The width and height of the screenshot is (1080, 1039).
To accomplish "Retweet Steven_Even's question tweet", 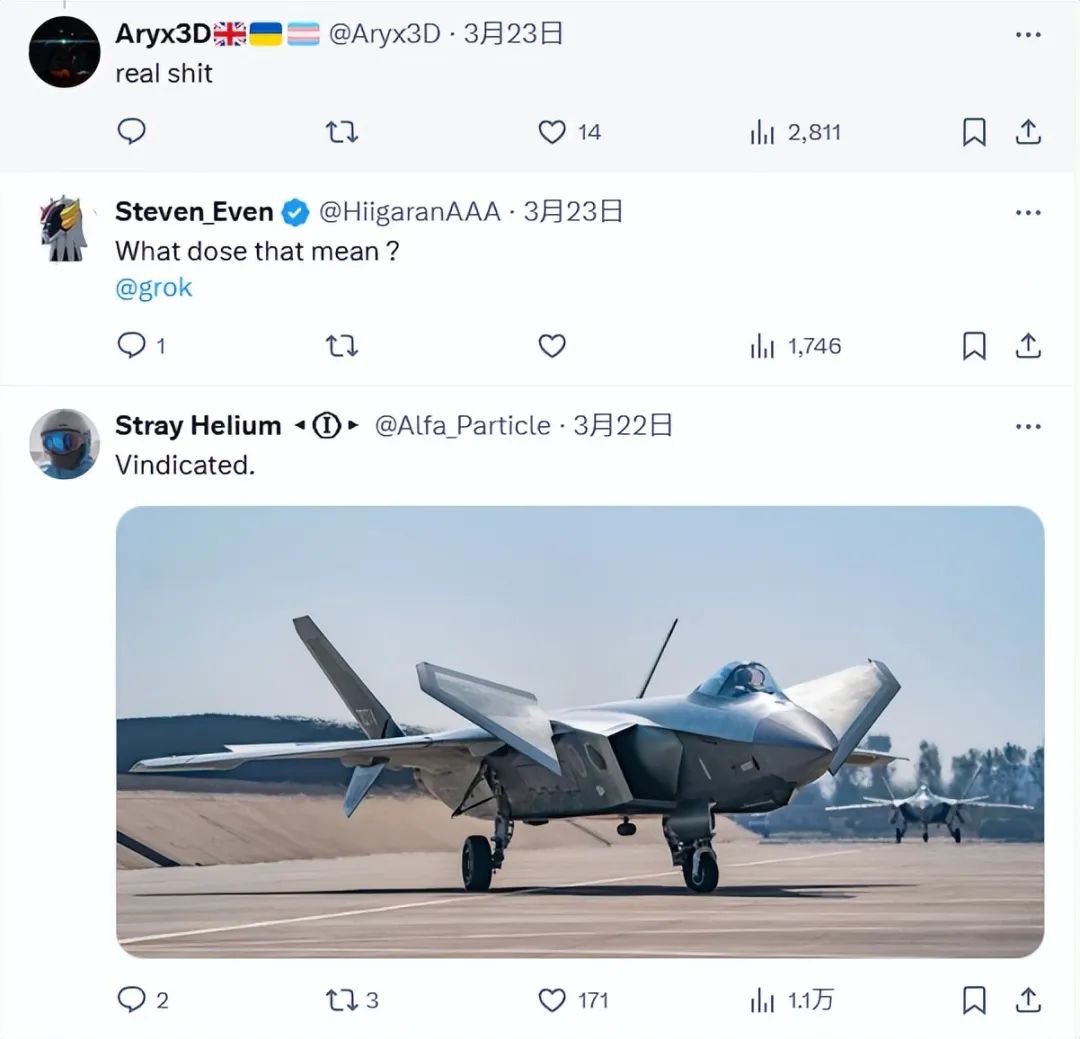I will click(342, 346).
